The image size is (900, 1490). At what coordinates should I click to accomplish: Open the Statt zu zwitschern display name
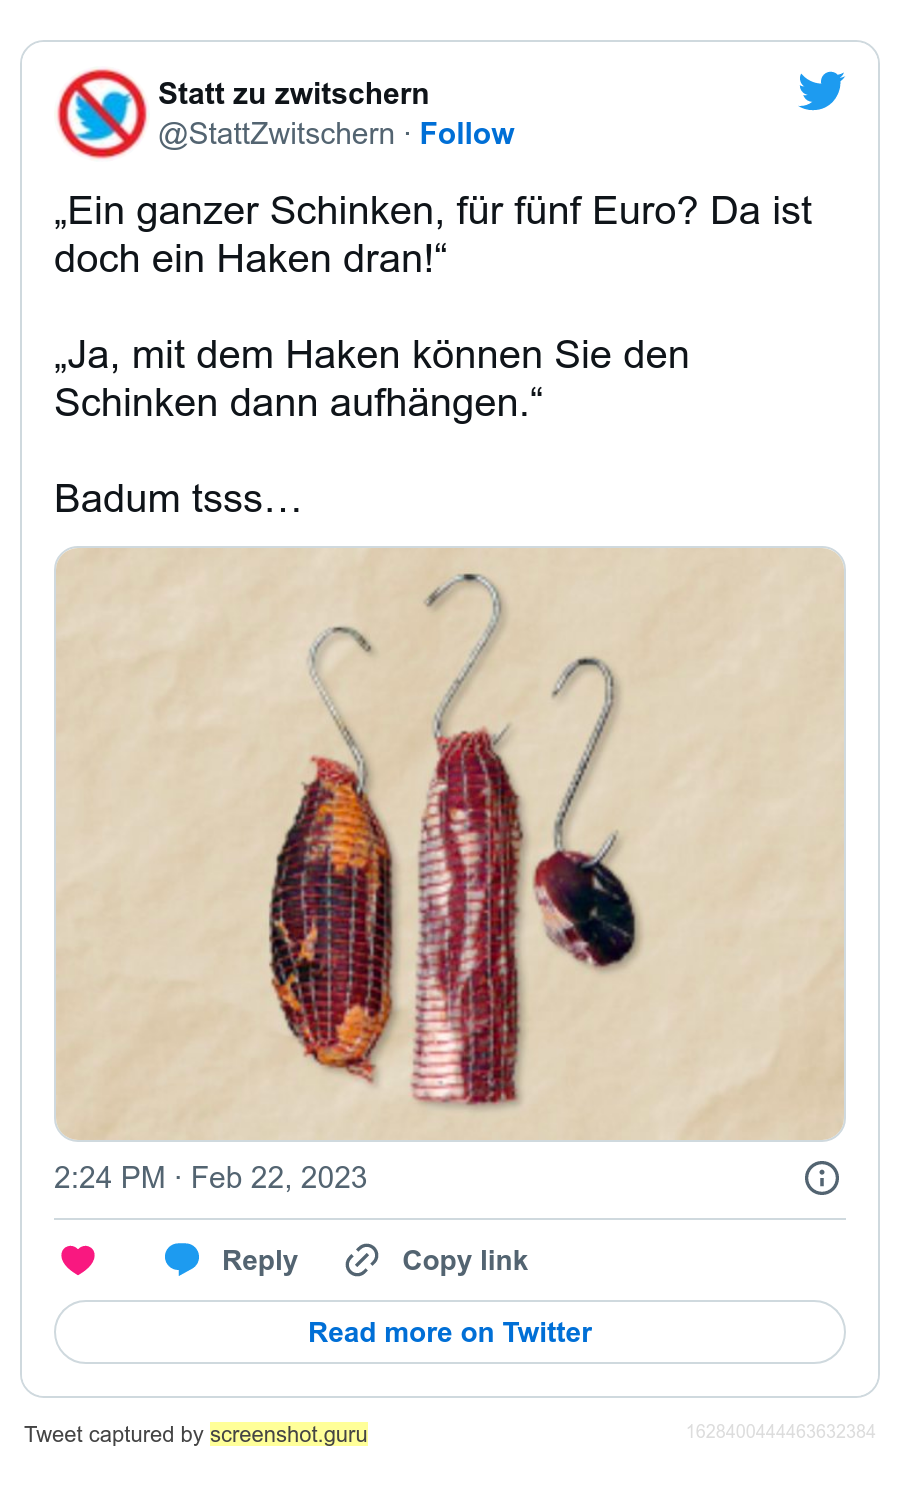pos(294,94)
